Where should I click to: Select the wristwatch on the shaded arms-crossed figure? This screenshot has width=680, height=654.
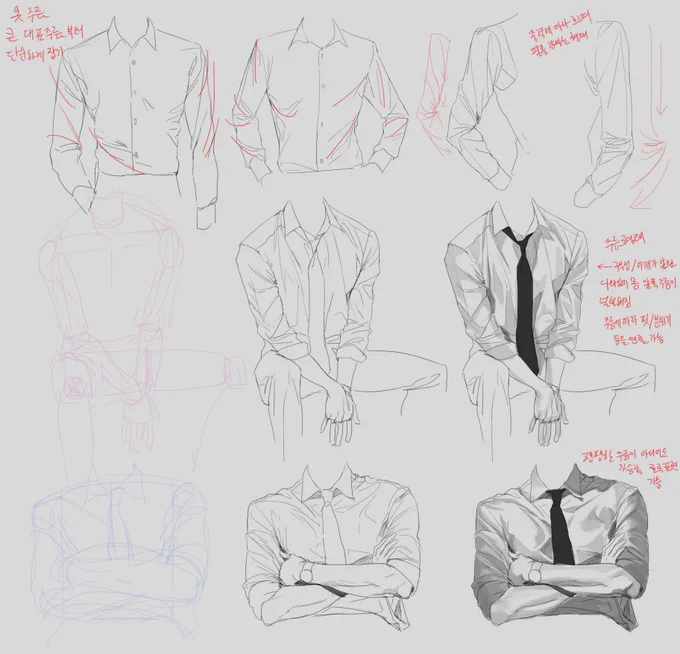pos(534,573)
